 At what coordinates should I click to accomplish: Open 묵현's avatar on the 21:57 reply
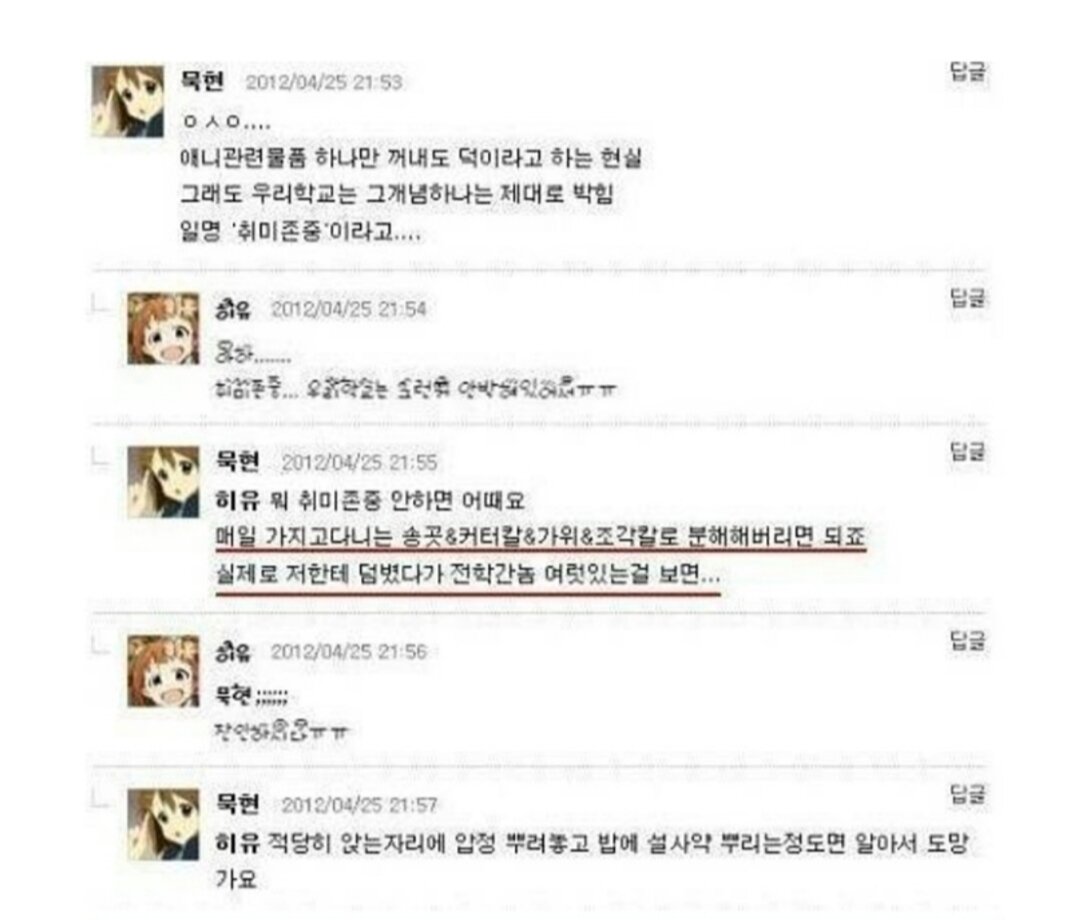click(163, 824)
